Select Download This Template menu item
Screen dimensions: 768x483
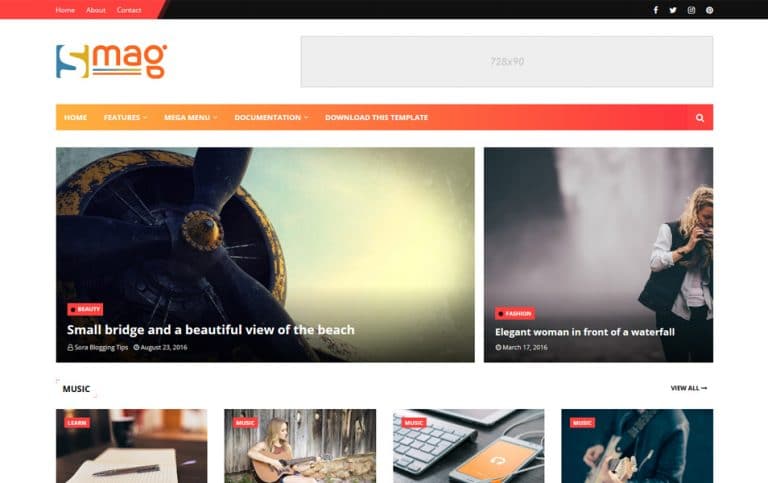[377, 118]
